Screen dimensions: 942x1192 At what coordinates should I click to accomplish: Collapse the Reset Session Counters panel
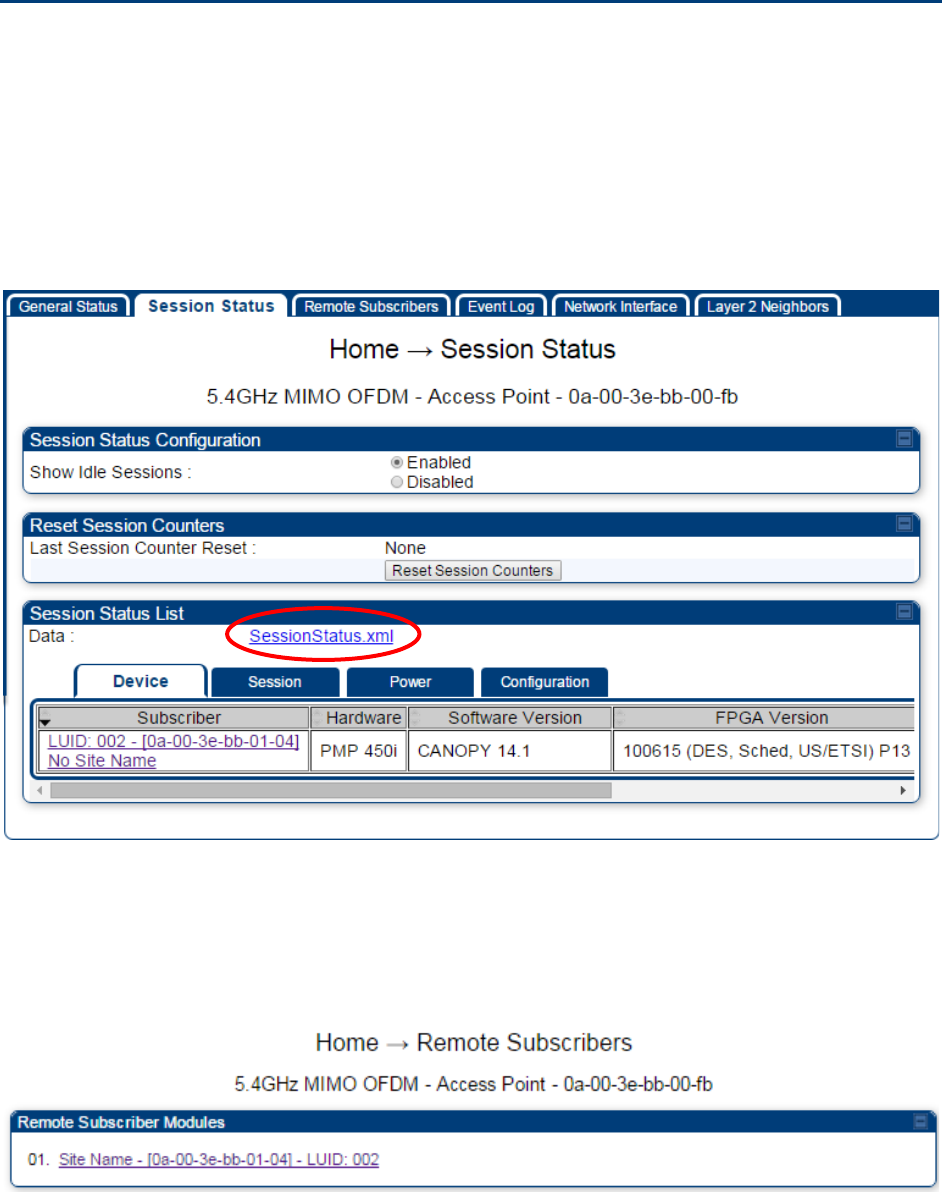point(904,524)
